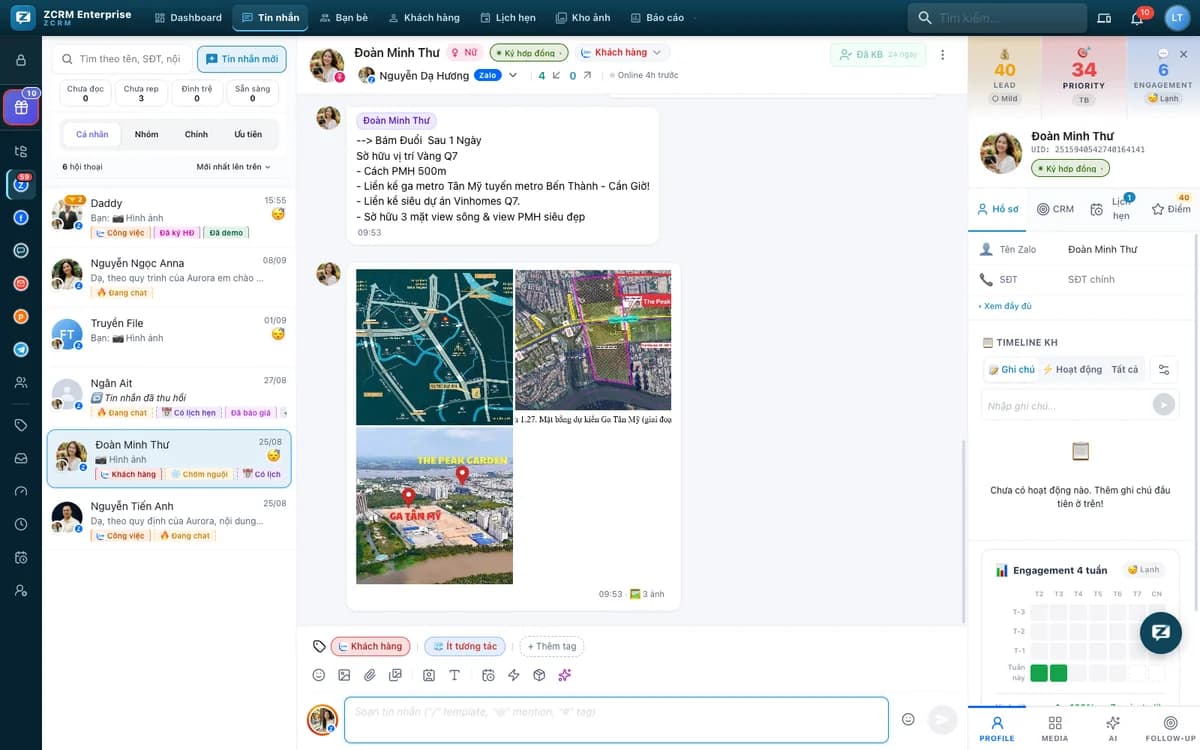
Task: Click the insert image icon in toolbar
Action: (x=344, y=675)
